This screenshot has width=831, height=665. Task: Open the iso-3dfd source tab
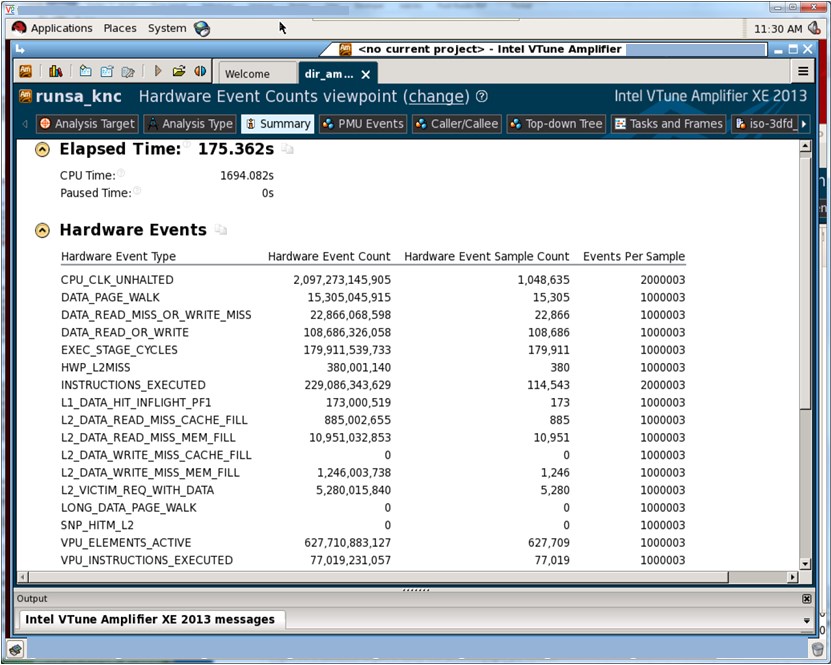pos(765,124)
